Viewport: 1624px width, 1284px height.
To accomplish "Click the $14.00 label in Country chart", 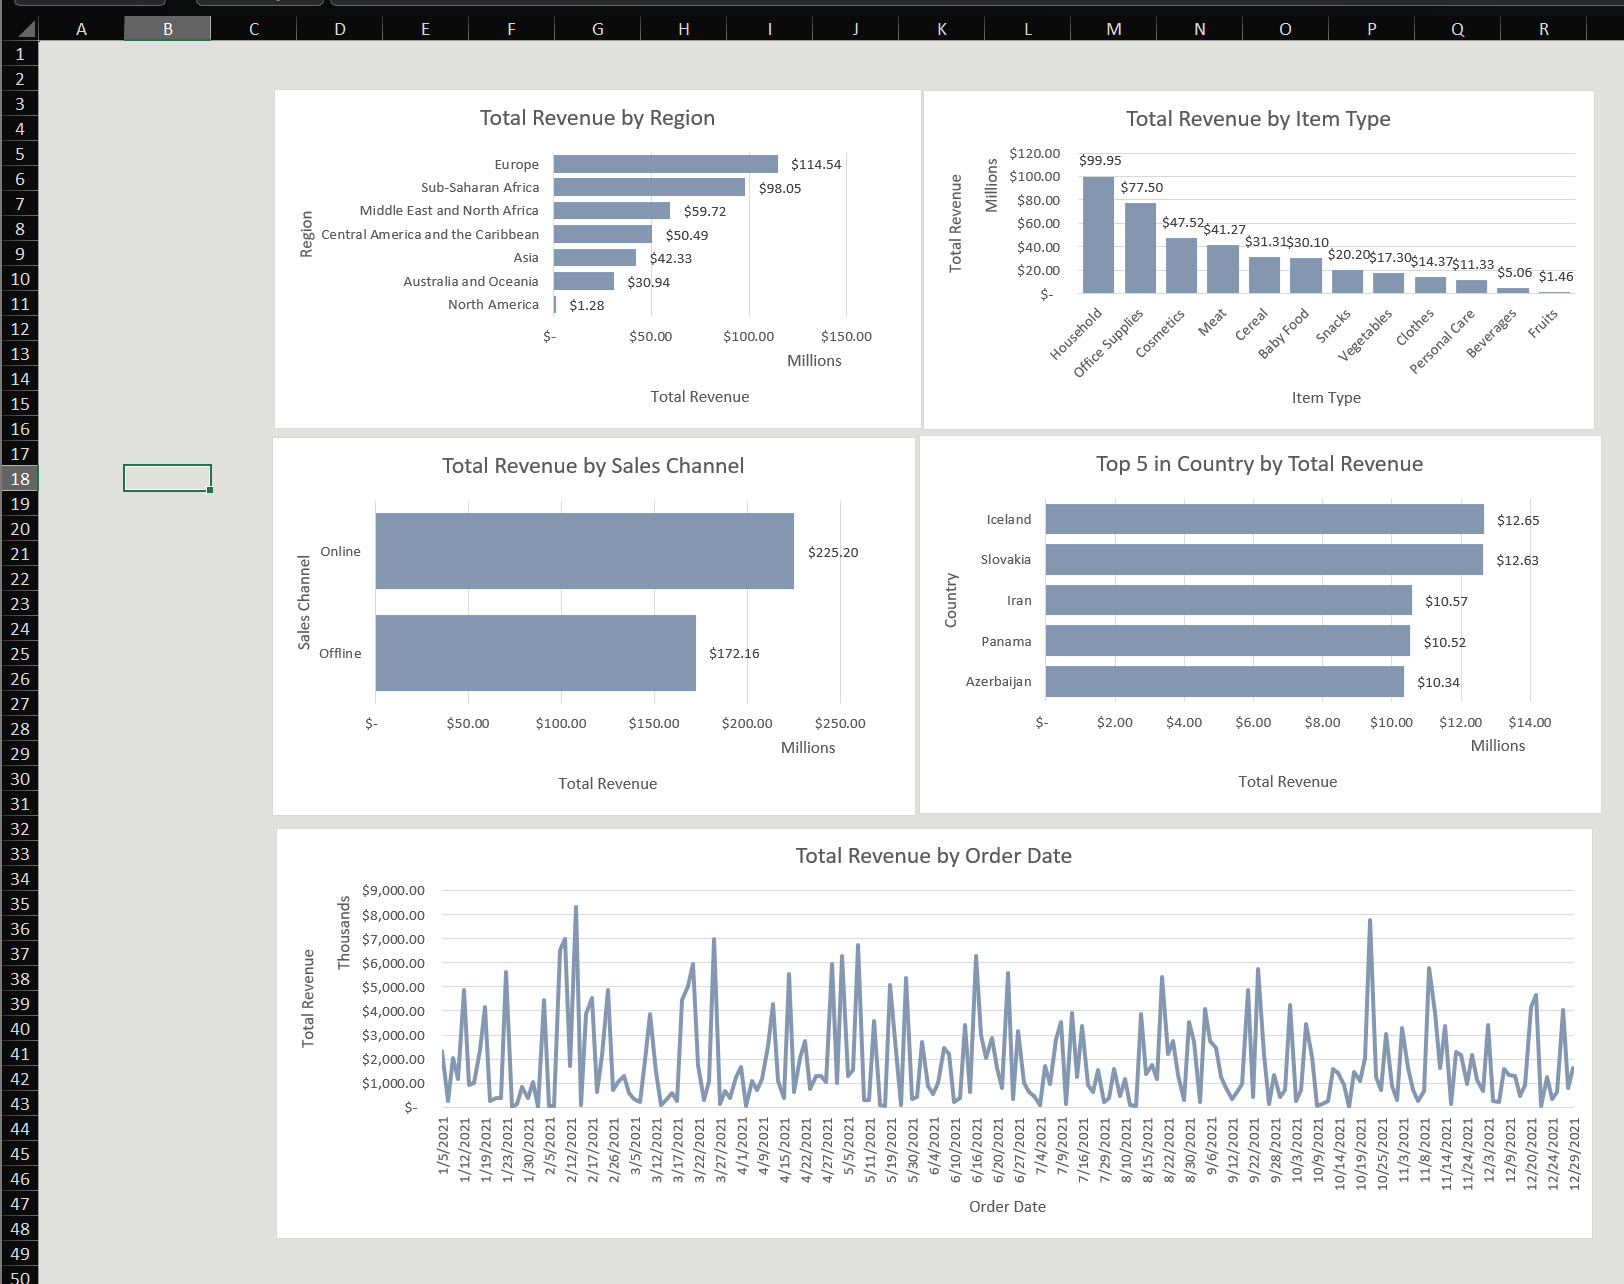I will coord(1529,722).
